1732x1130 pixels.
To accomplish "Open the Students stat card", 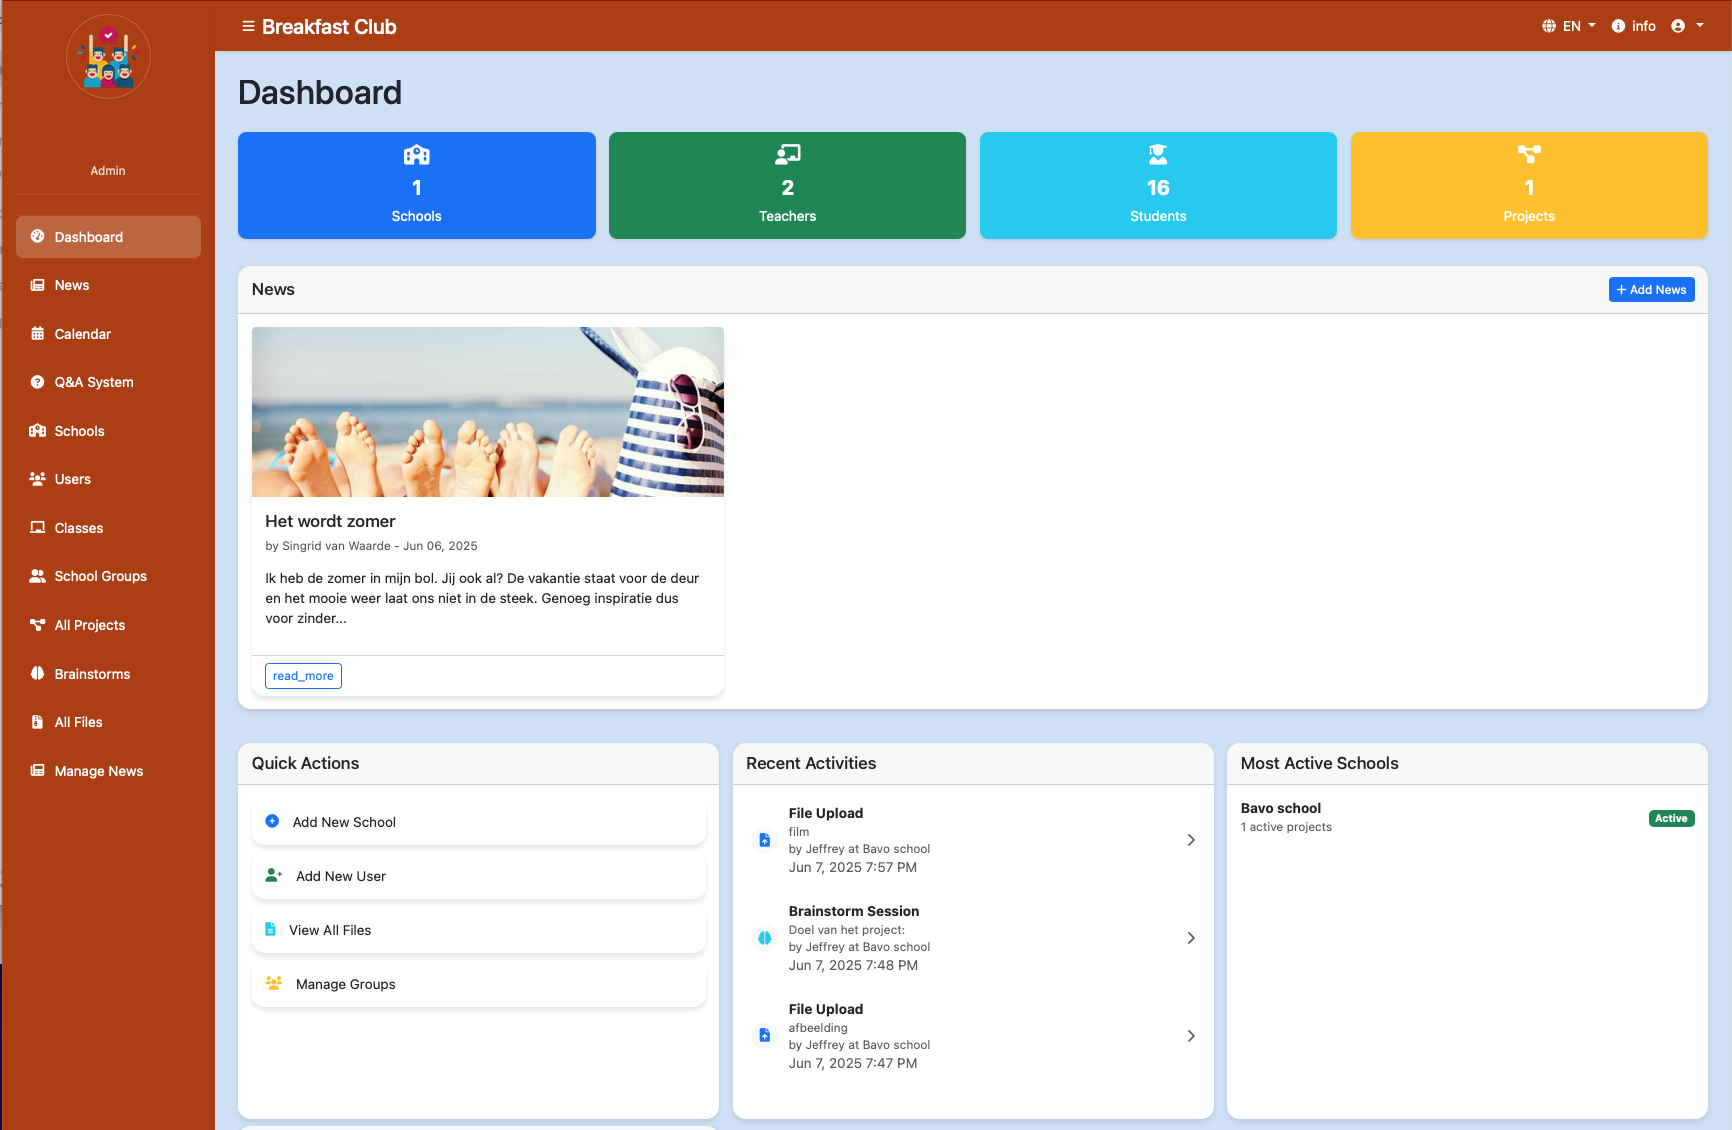I will 1158,185.
